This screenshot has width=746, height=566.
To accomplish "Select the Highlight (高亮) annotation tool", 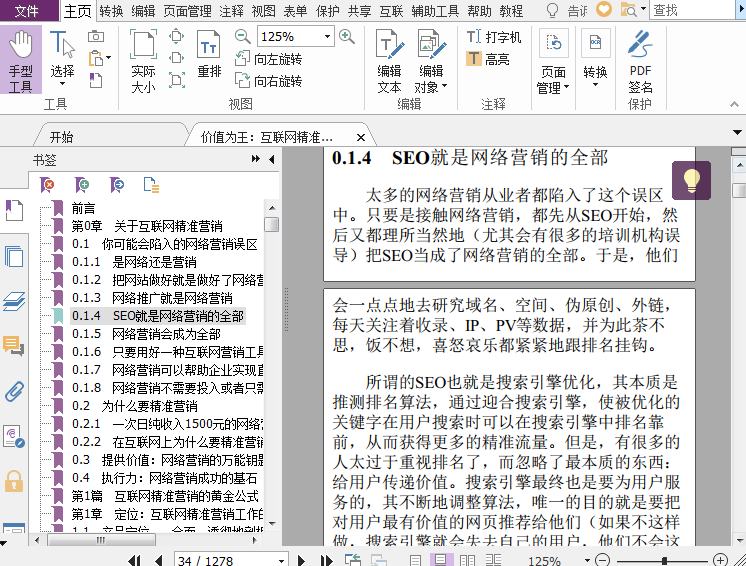I will click(487, 59).
